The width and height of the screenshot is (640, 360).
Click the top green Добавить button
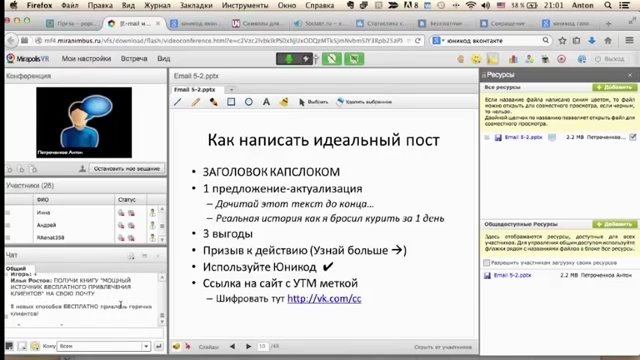click(614, 87)
